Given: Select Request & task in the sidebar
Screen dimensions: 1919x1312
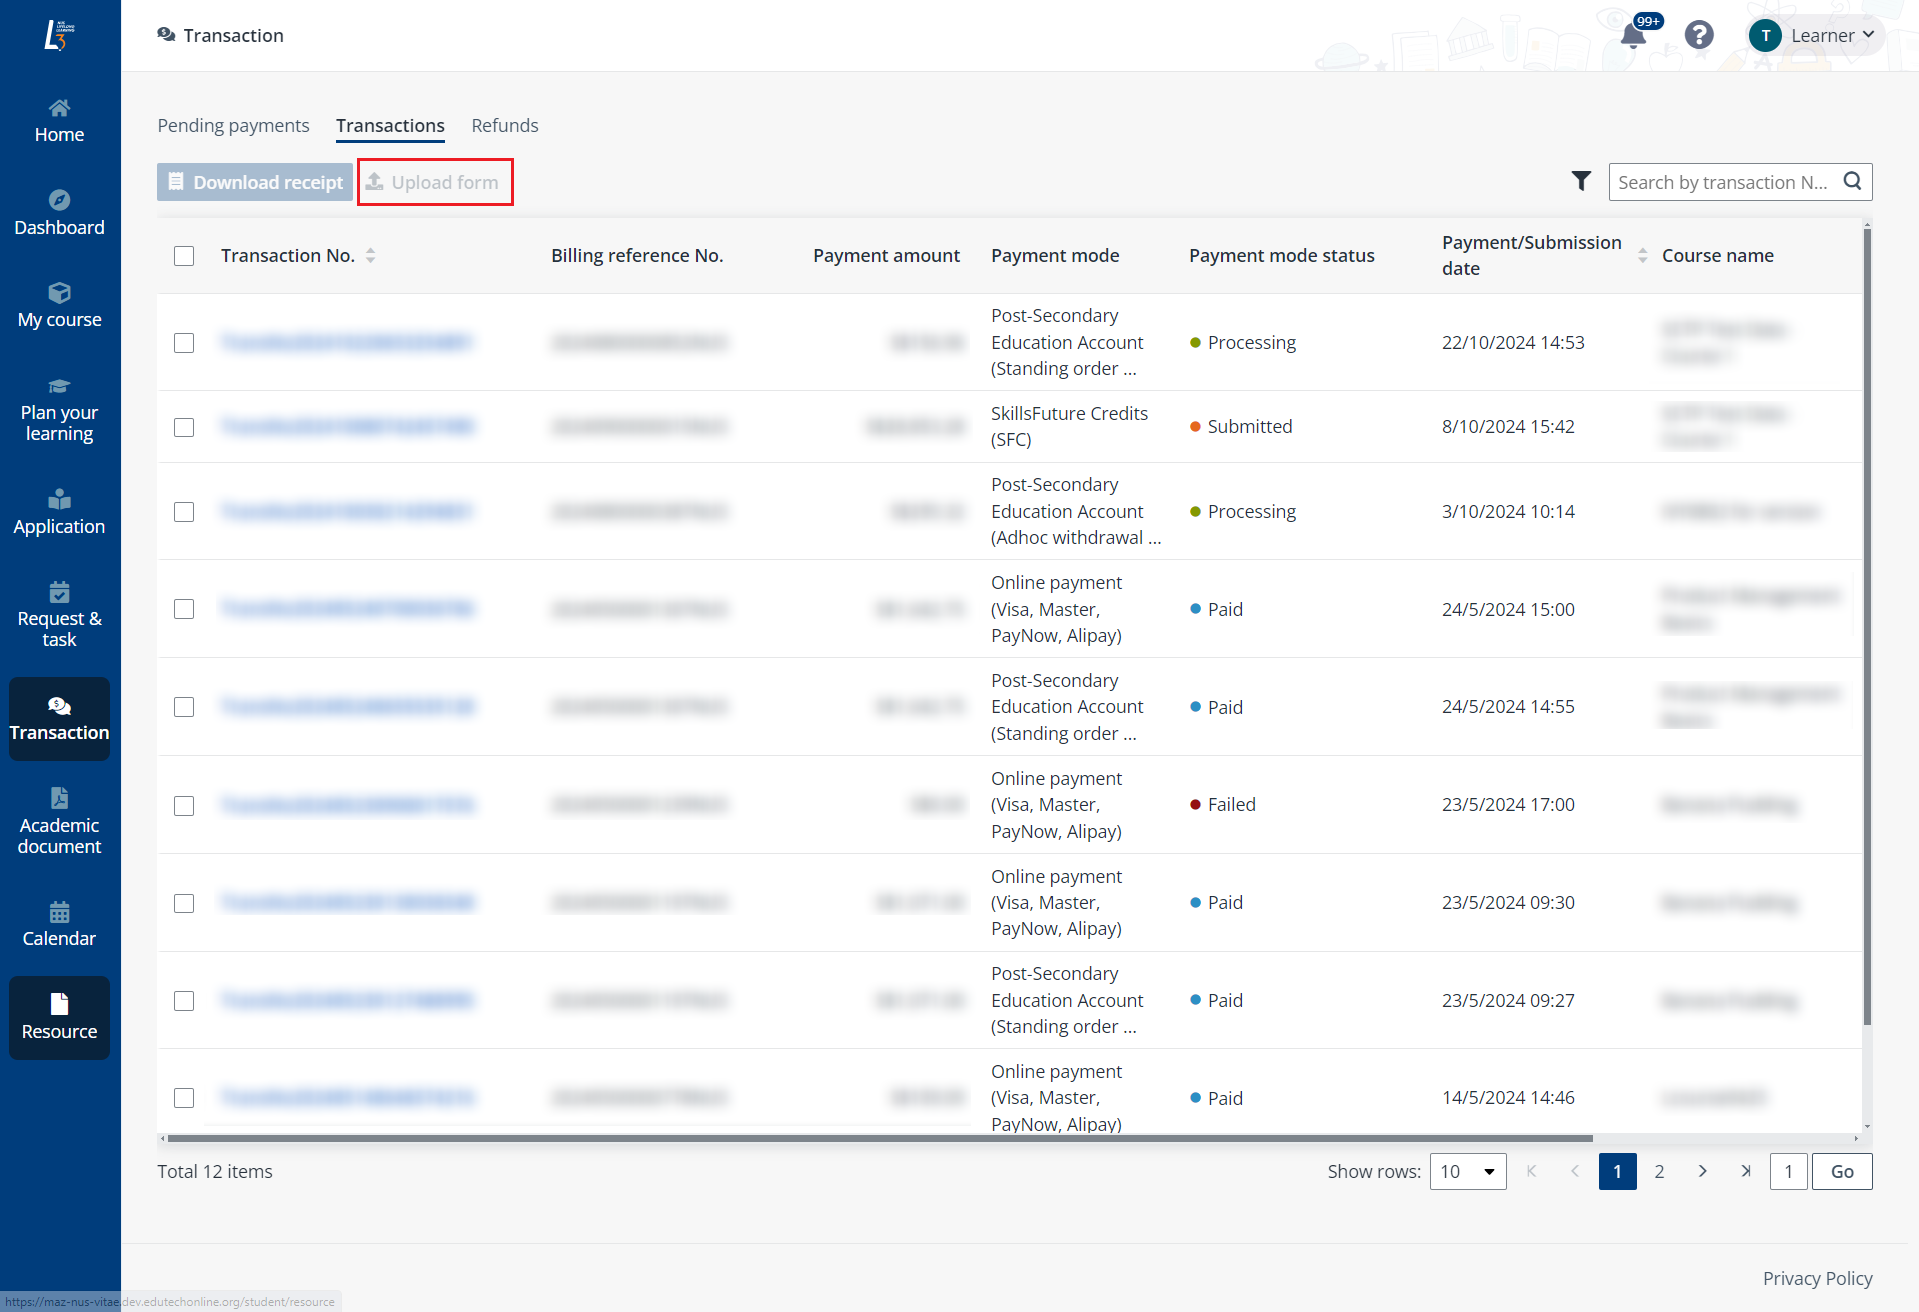Looking at the screenshot, I should (x=59, y=614).
